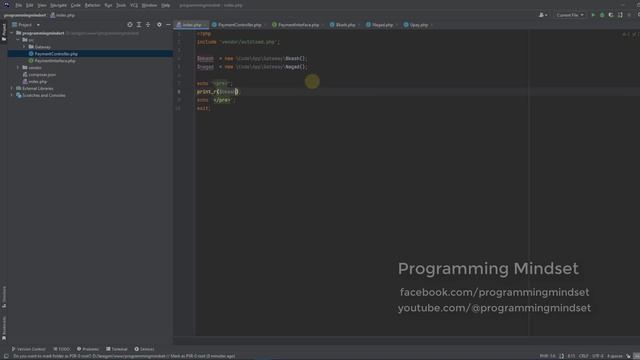
Task: Click the Run with Coverage icon
Action: coord(611,15)
